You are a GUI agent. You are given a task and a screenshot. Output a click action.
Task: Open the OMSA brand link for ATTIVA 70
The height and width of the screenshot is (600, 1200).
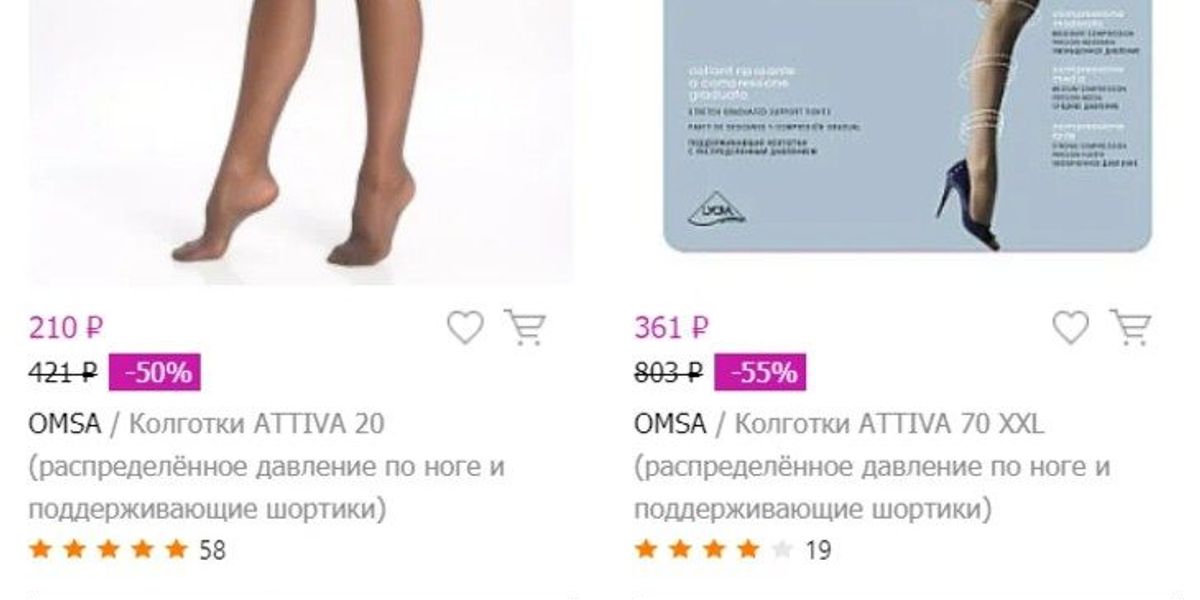(x=671, y=424)
